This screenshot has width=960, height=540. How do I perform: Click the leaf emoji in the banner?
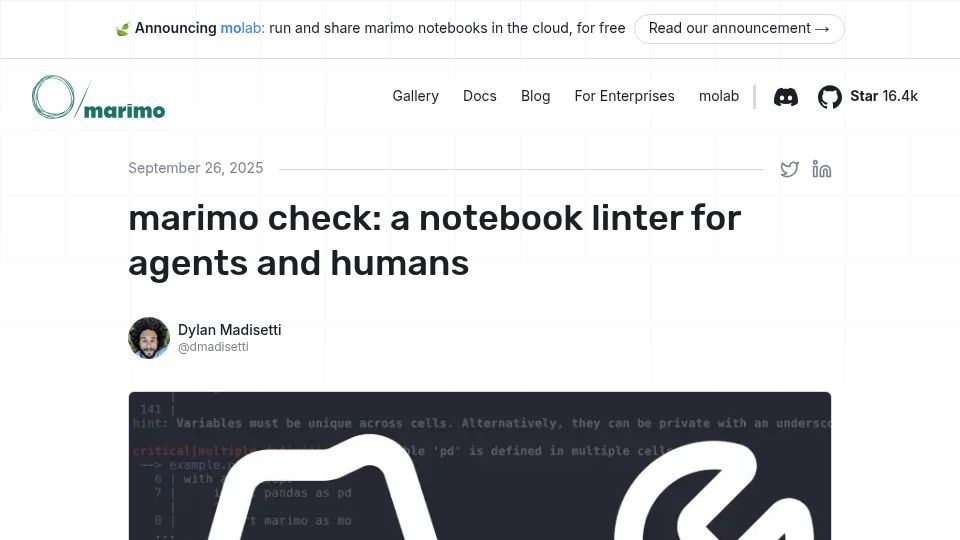point(122,29)
